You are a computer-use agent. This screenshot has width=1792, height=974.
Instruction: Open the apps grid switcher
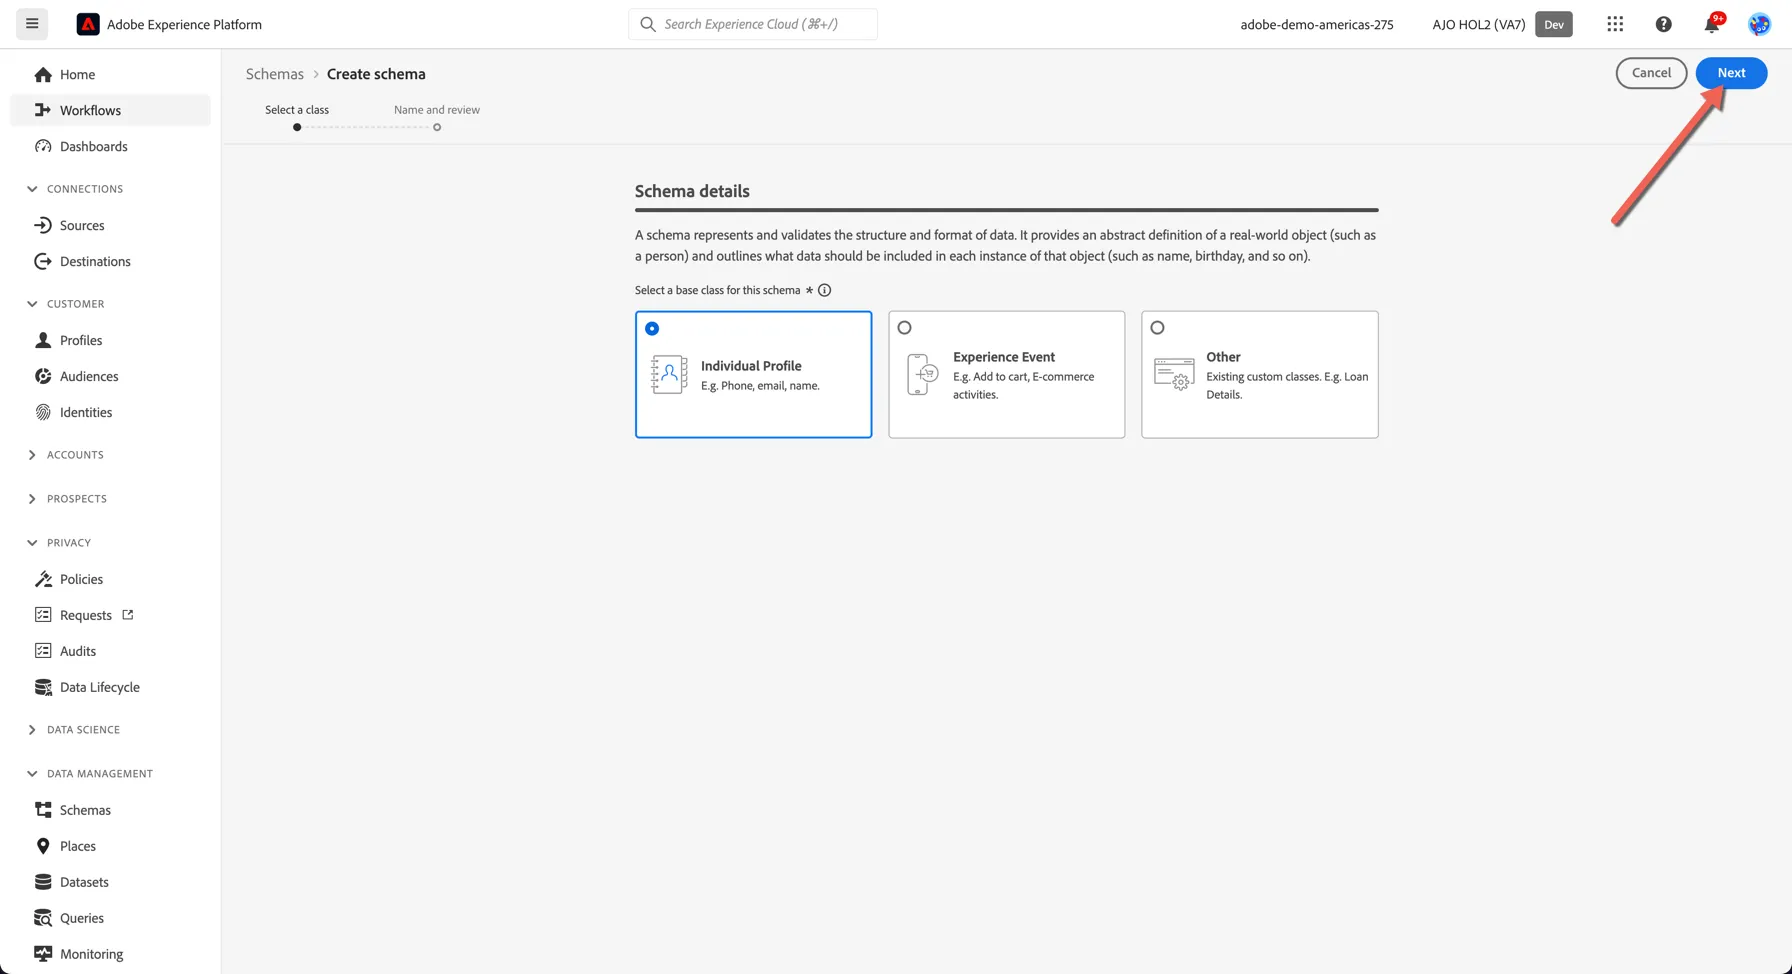(1615, 24)
